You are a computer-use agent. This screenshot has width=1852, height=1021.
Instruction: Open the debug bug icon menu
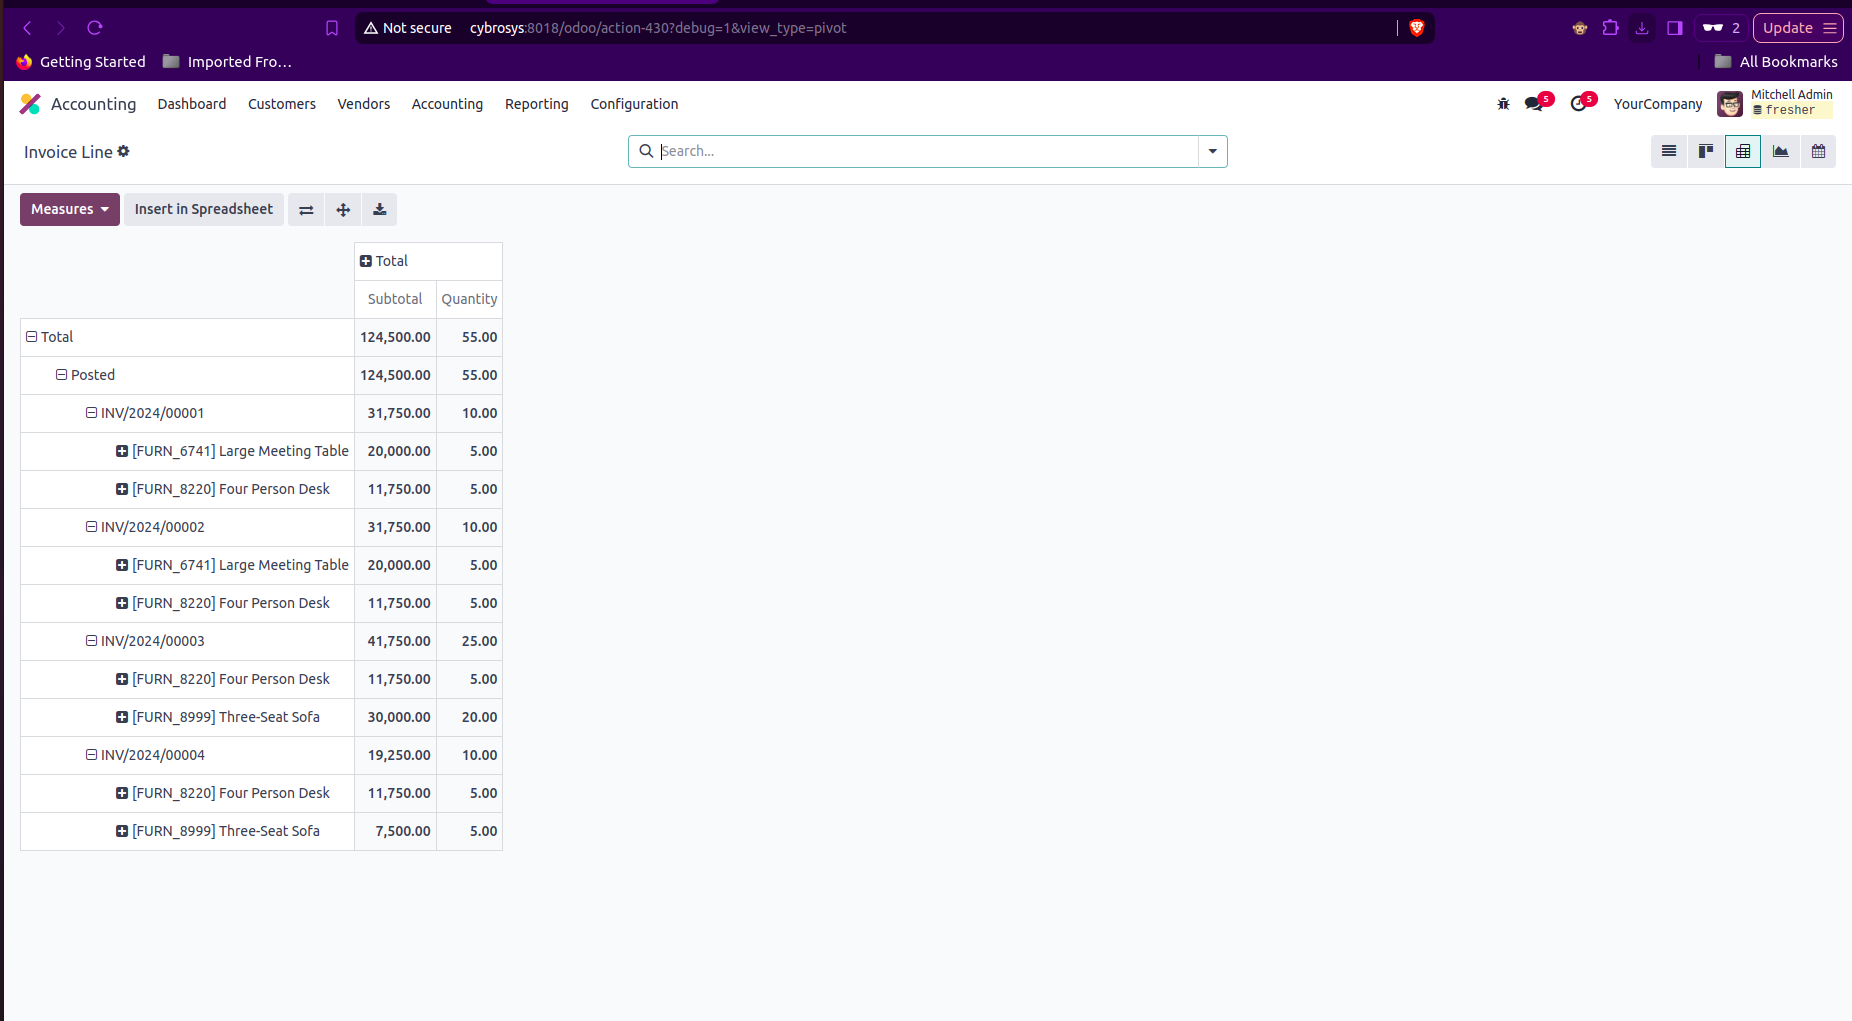(1503, 104)
